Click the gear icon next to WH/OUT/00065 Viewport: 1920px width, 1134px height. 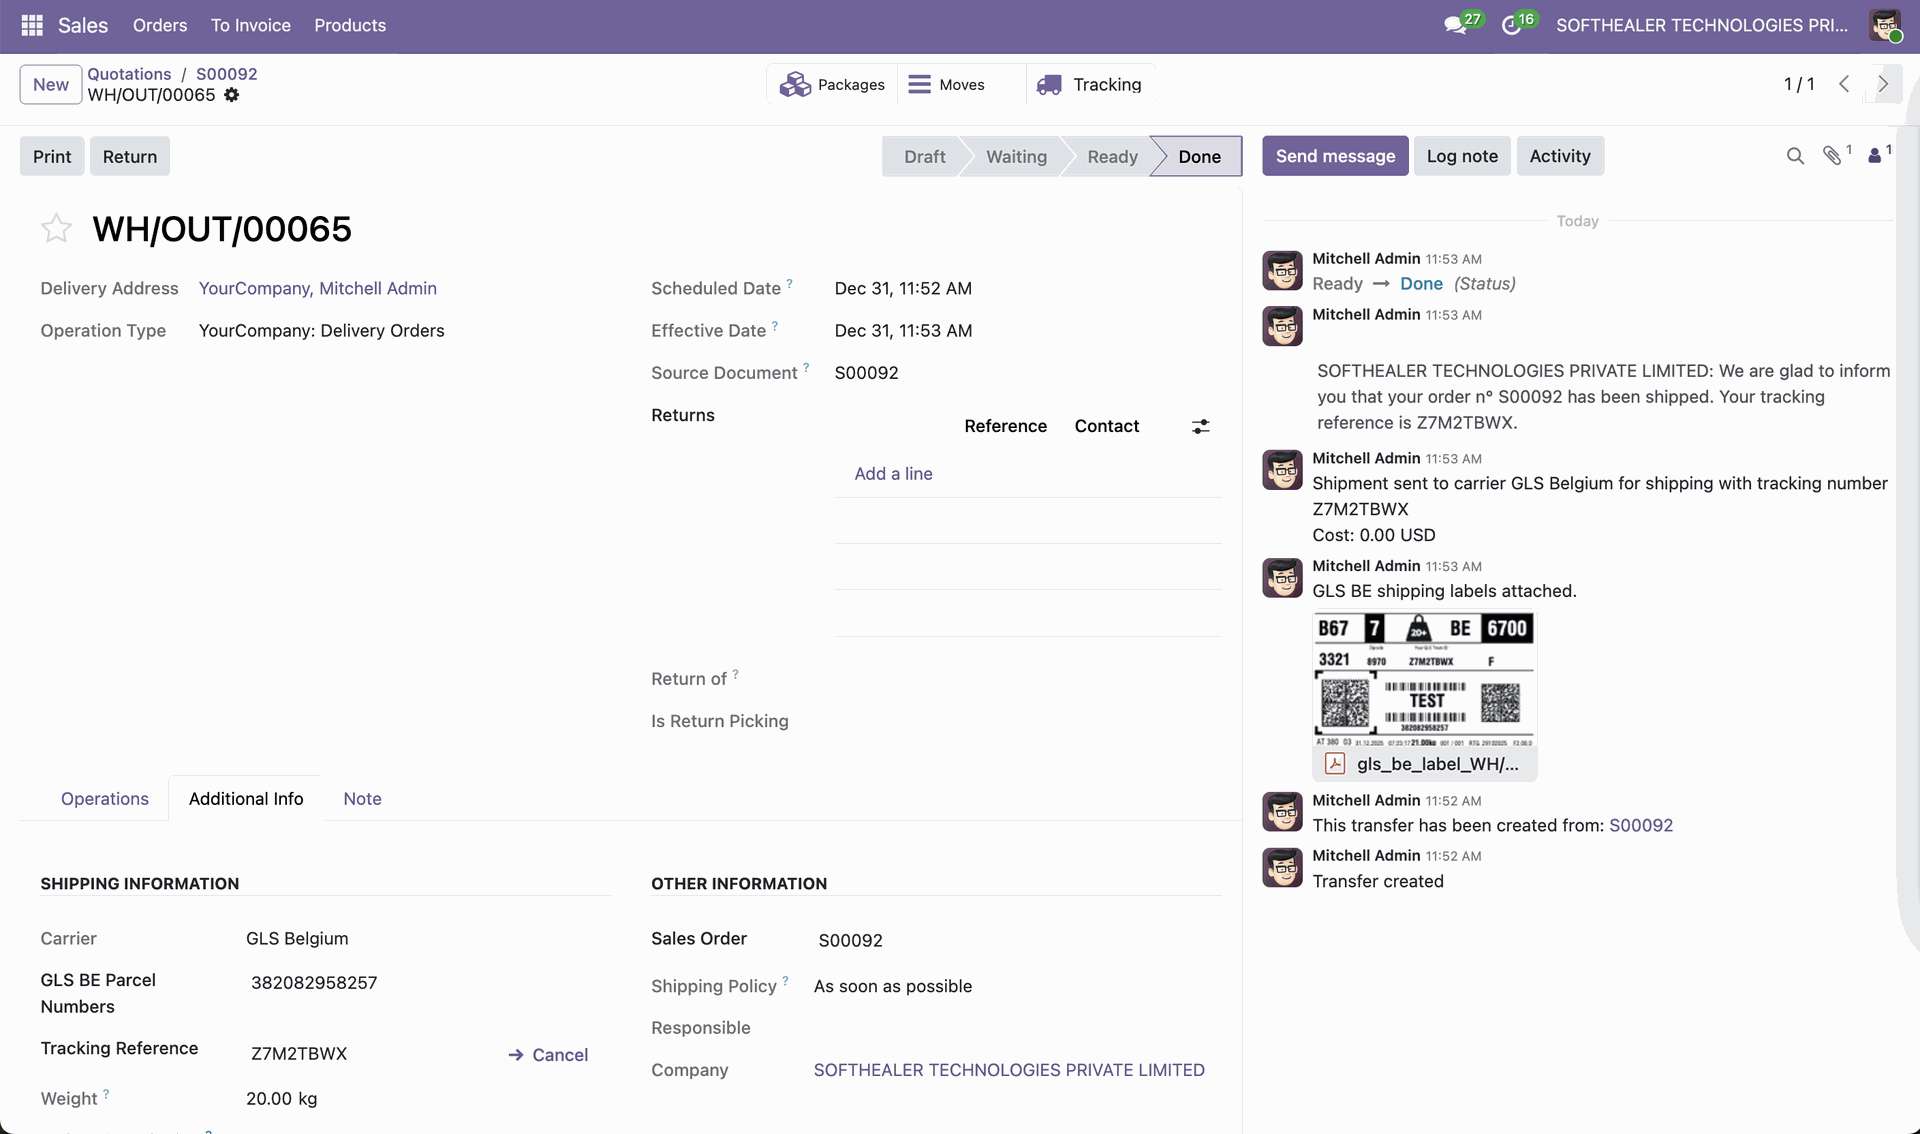[x=232, y=95]
